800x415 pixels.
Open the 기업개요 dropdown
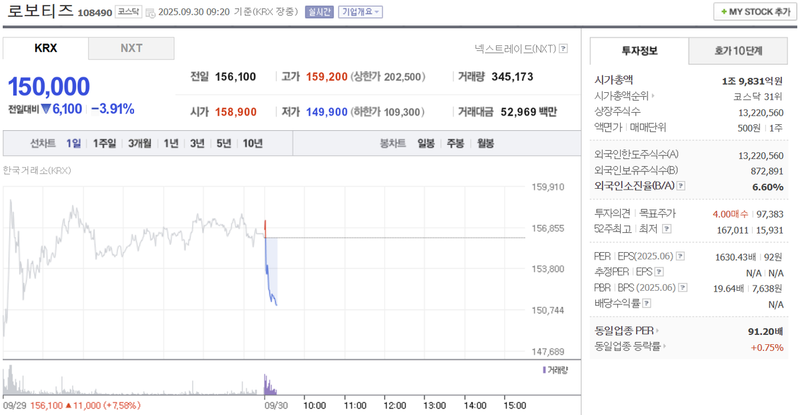pos(361,13)
